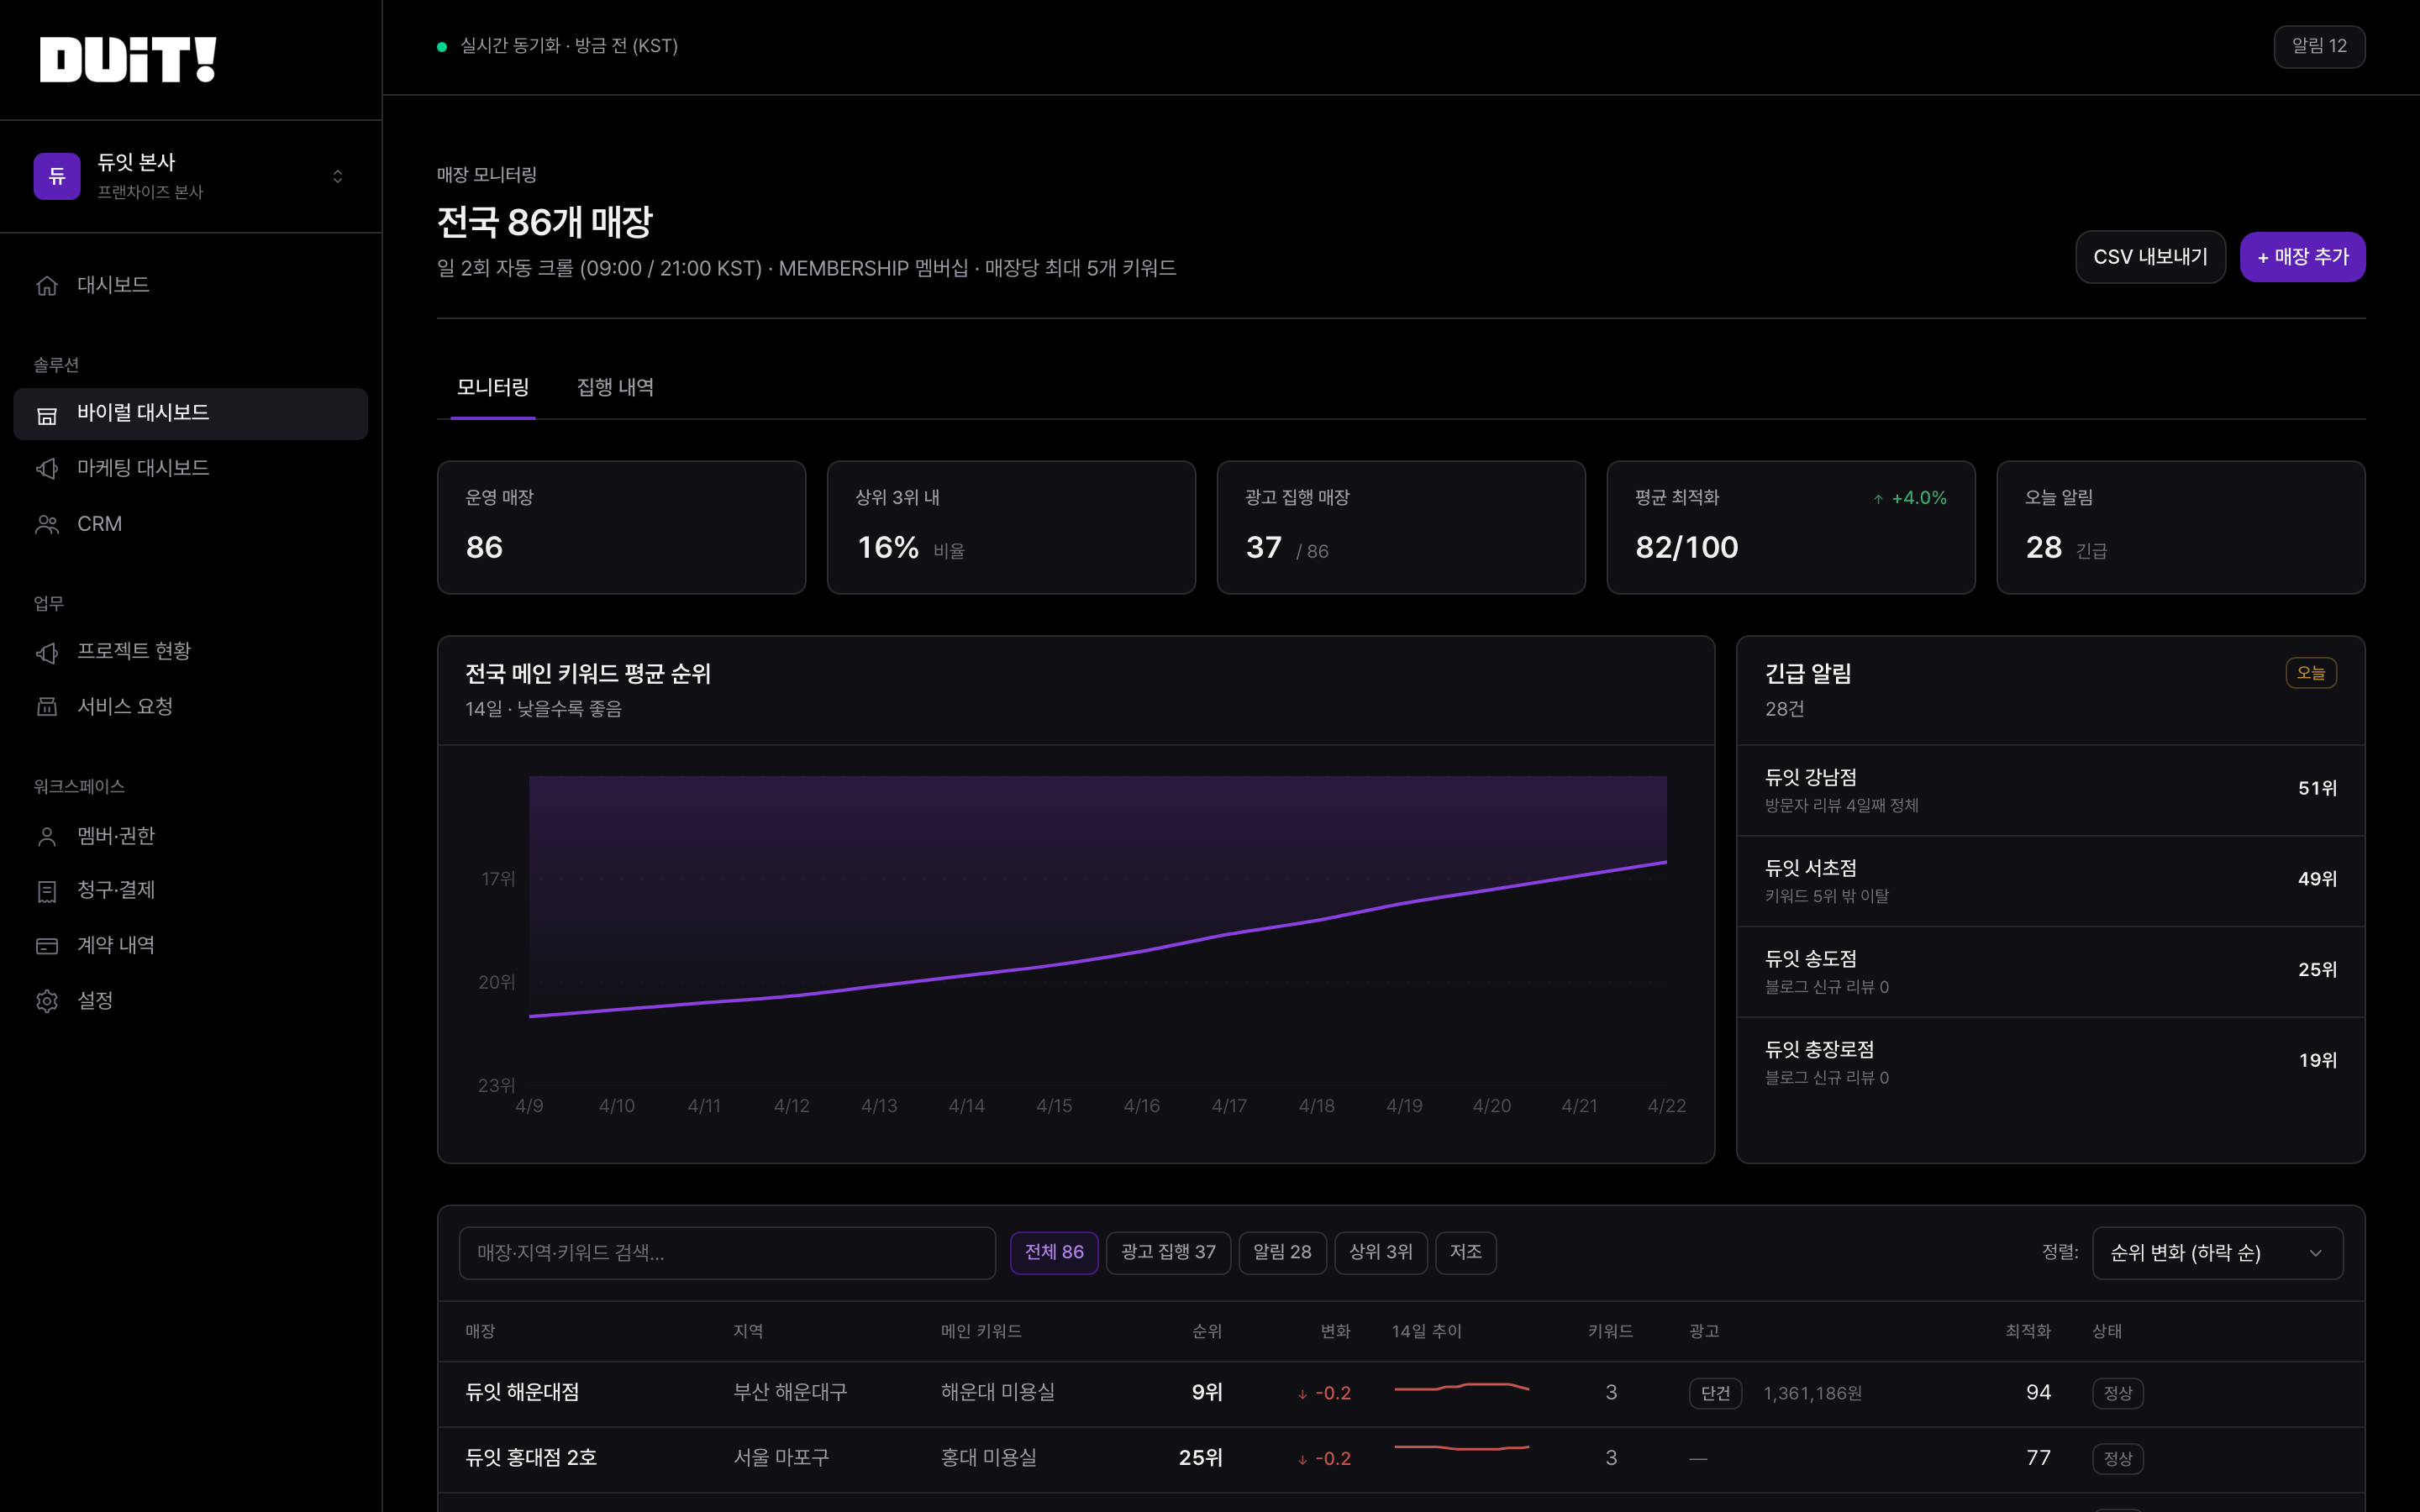Click the 바이럴 대시보드 store icon
Screen dimensions: 2420x1512
47,414
